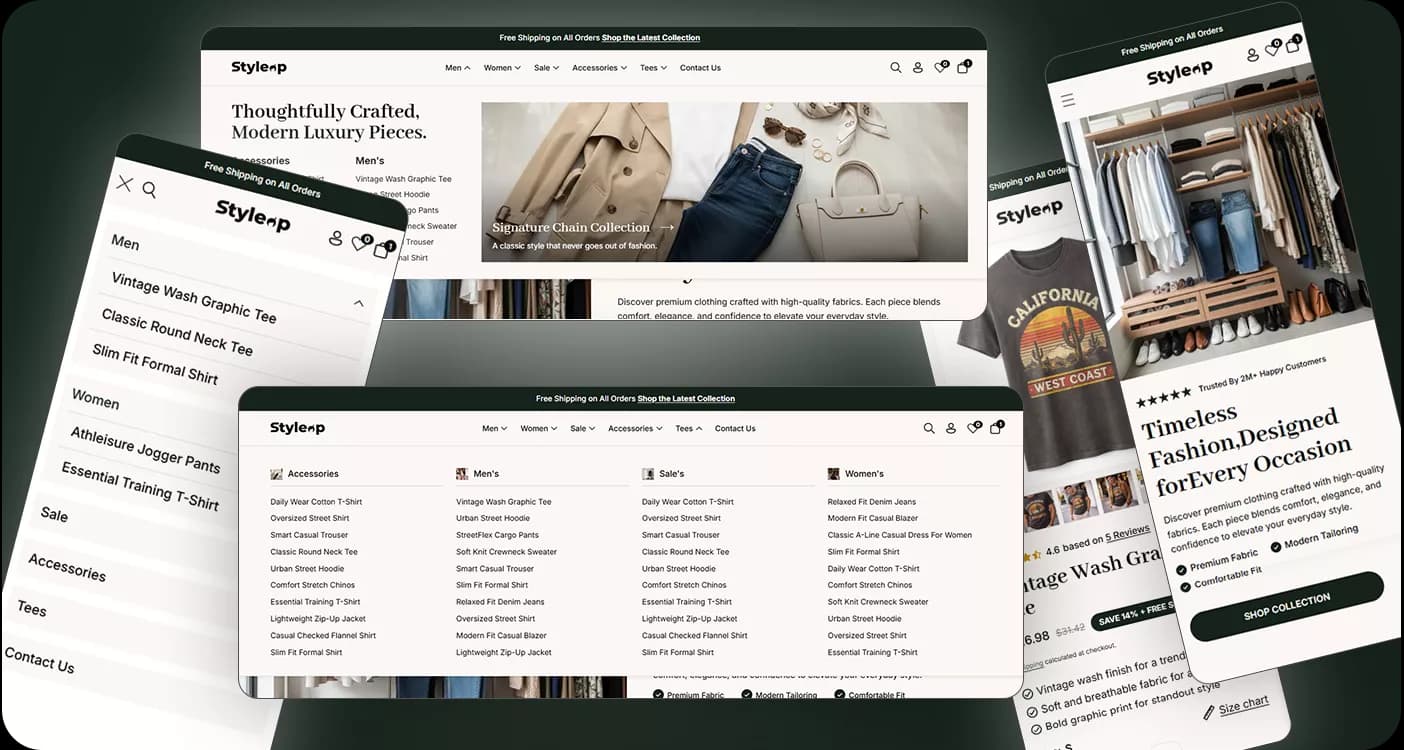
Task: Expand Sale dropdown in top desktop nav
Action: (x=546, y=68)
